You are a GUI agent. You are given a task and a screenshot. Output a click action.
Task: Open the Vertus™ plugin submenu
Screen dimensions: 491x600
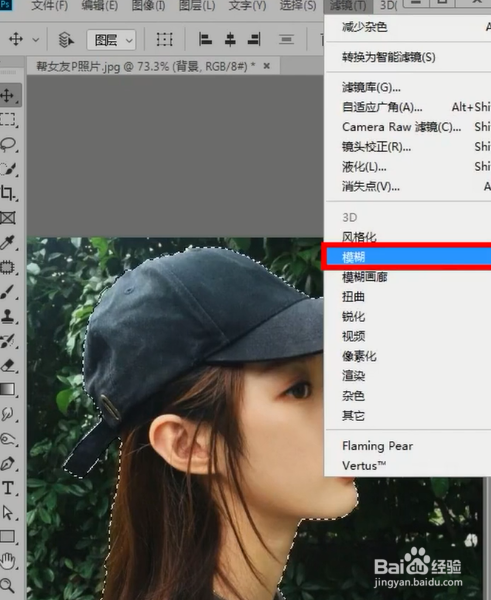[408, 466]
